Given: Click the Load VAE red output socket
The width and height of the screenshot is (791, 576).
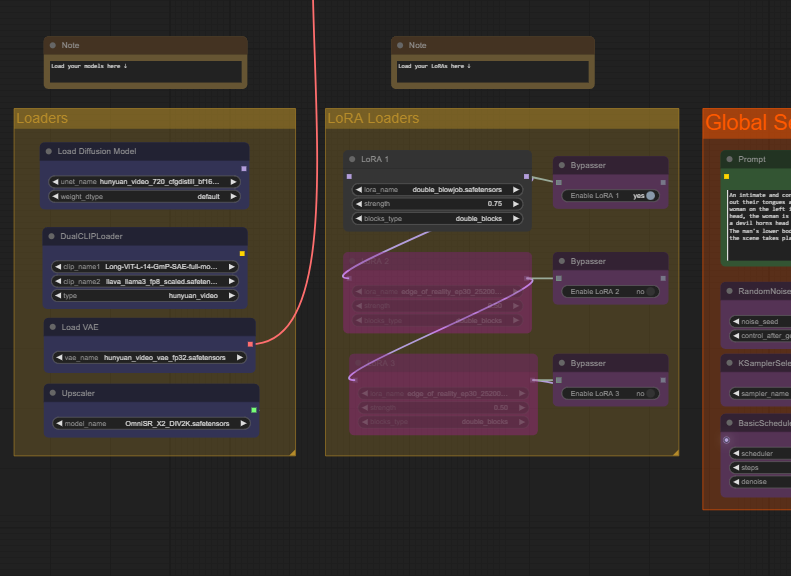Looking at the screenshot, I should click(x=250, y=344).
